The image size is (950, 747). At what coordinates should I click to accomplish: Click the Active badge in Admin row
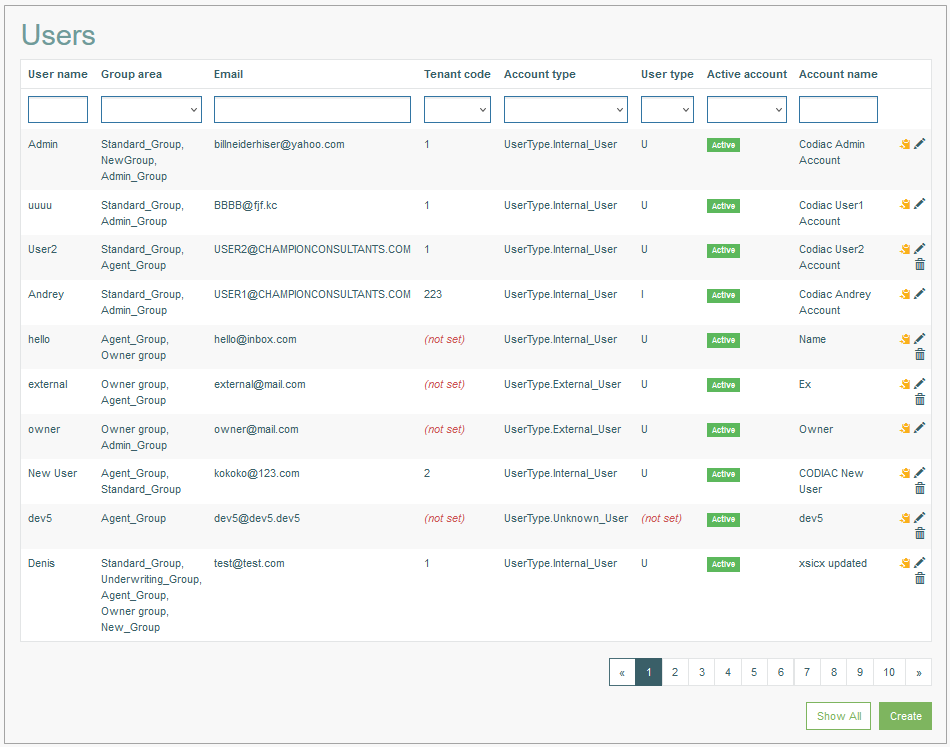tap(723, 145)
